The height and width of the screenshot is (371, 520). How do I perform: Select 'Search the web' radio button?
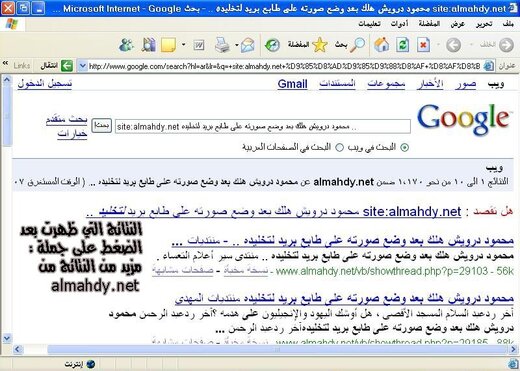coord(404,147)
